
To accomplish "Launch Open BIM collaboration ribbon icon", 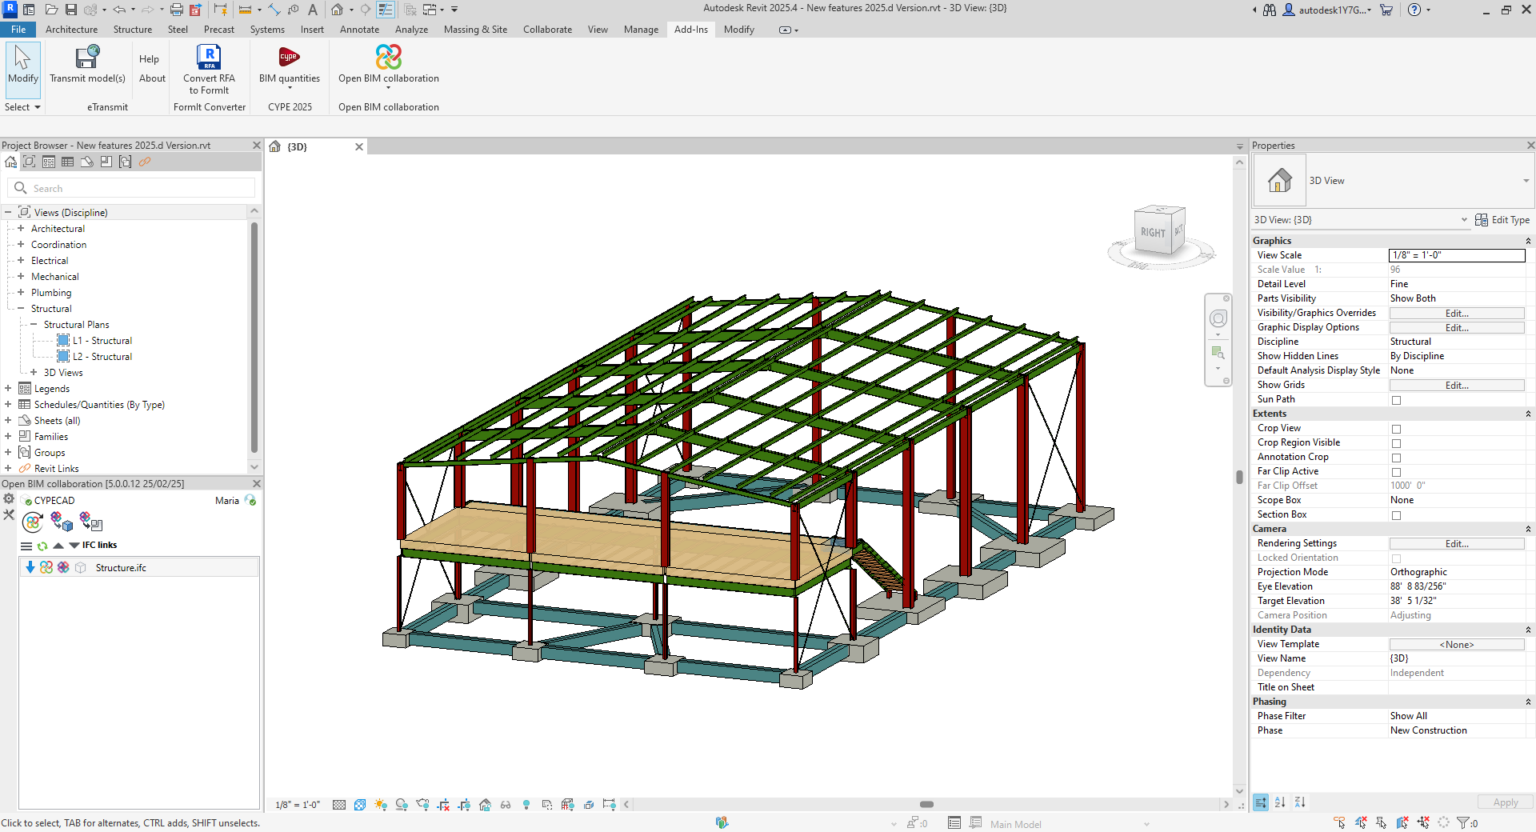I will pos(388,58).
